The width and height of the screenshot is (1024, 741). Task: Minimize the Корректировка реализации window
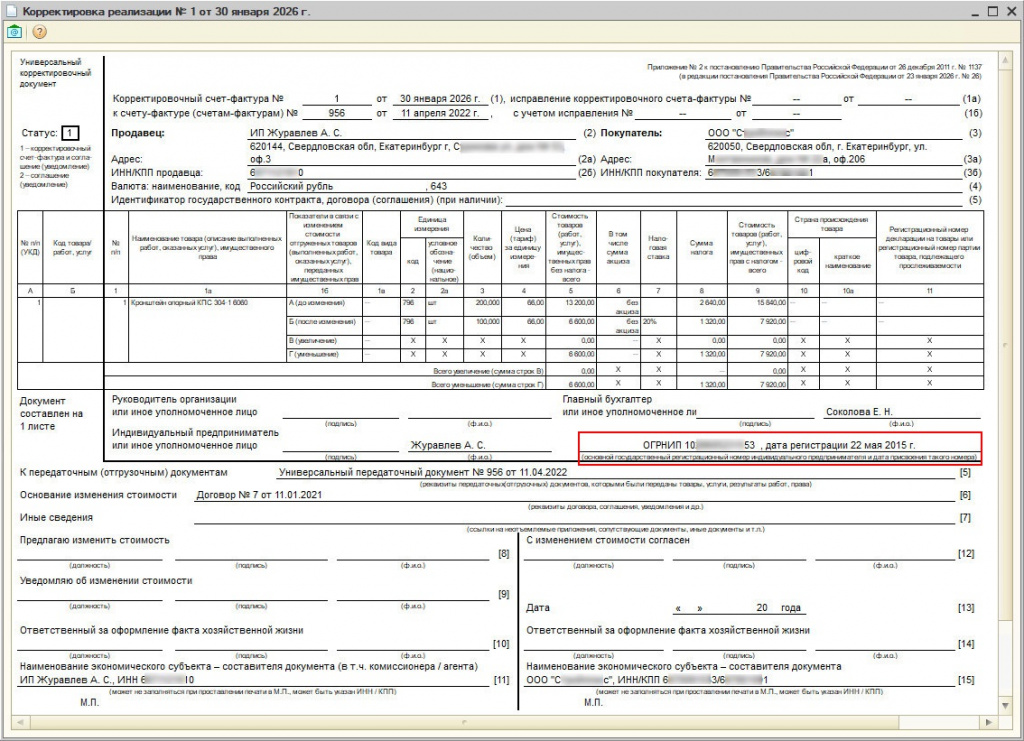(974, 12)
